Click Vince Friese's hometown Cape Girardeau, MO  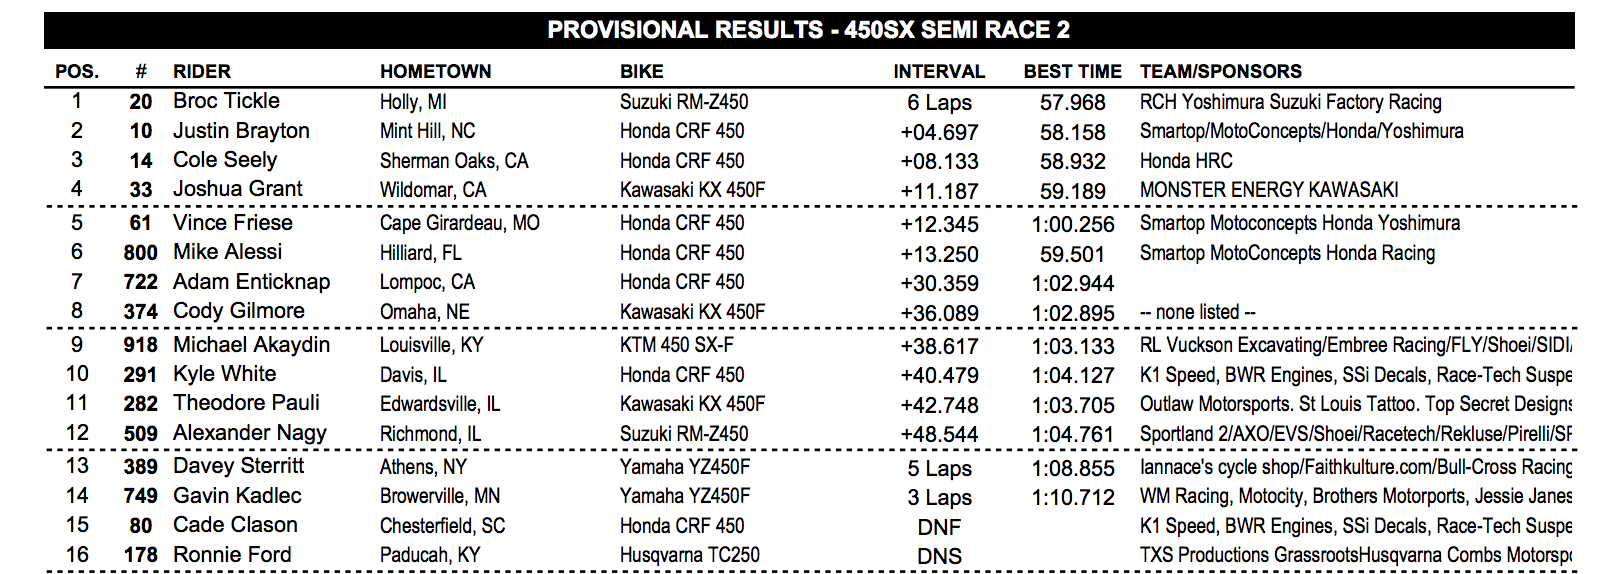pyautogui.click(x=459, y=223)
